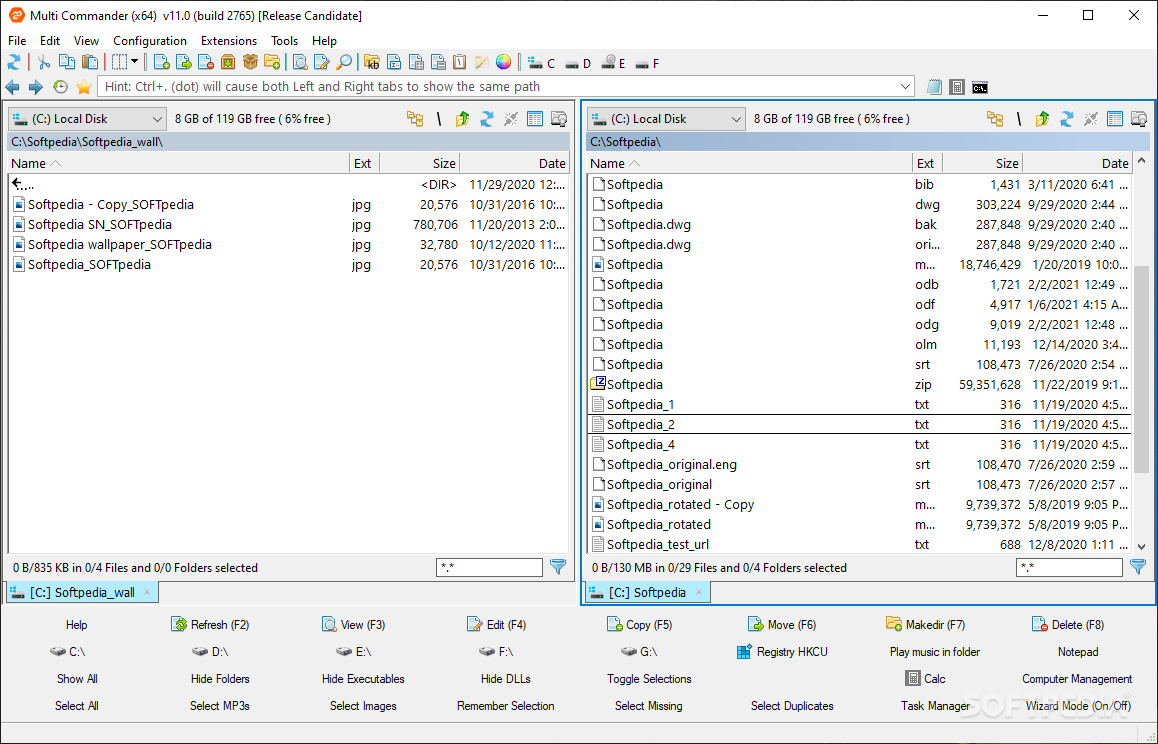Click the Registry HKCU button

pos(782,652)
